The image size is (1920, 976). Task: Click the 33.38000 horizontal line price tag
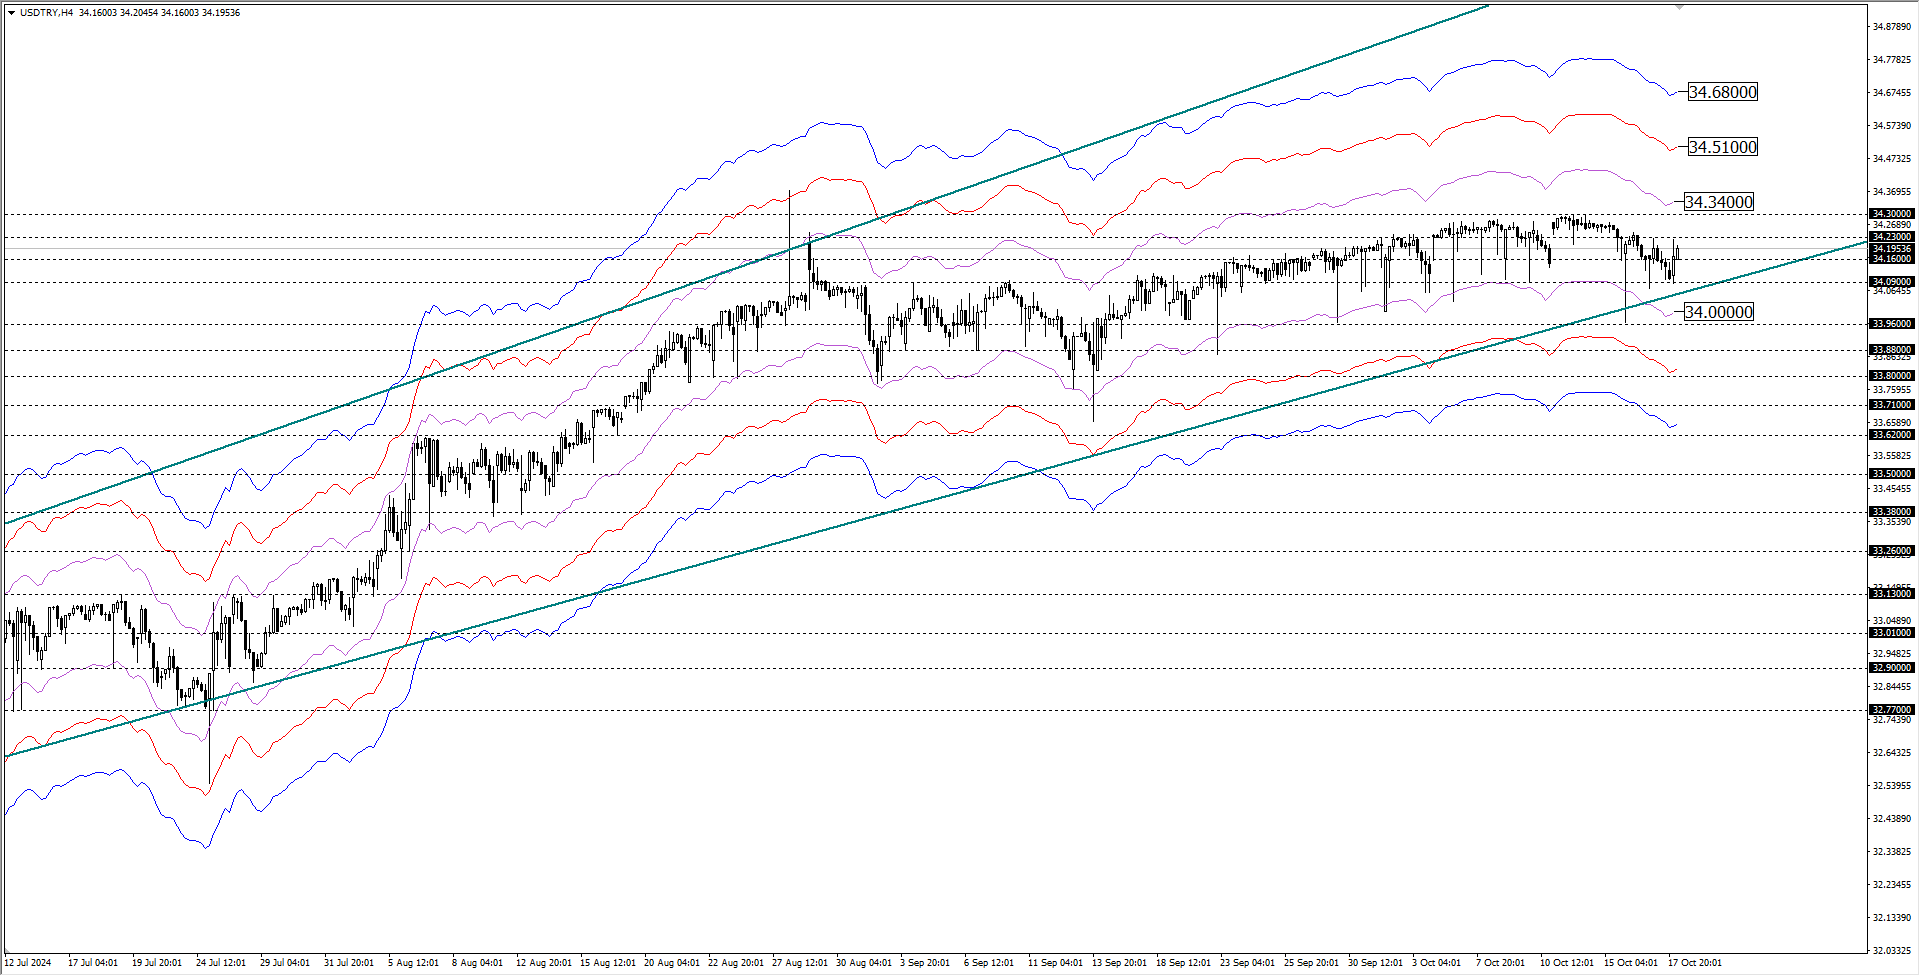(x=1892, y=512)
